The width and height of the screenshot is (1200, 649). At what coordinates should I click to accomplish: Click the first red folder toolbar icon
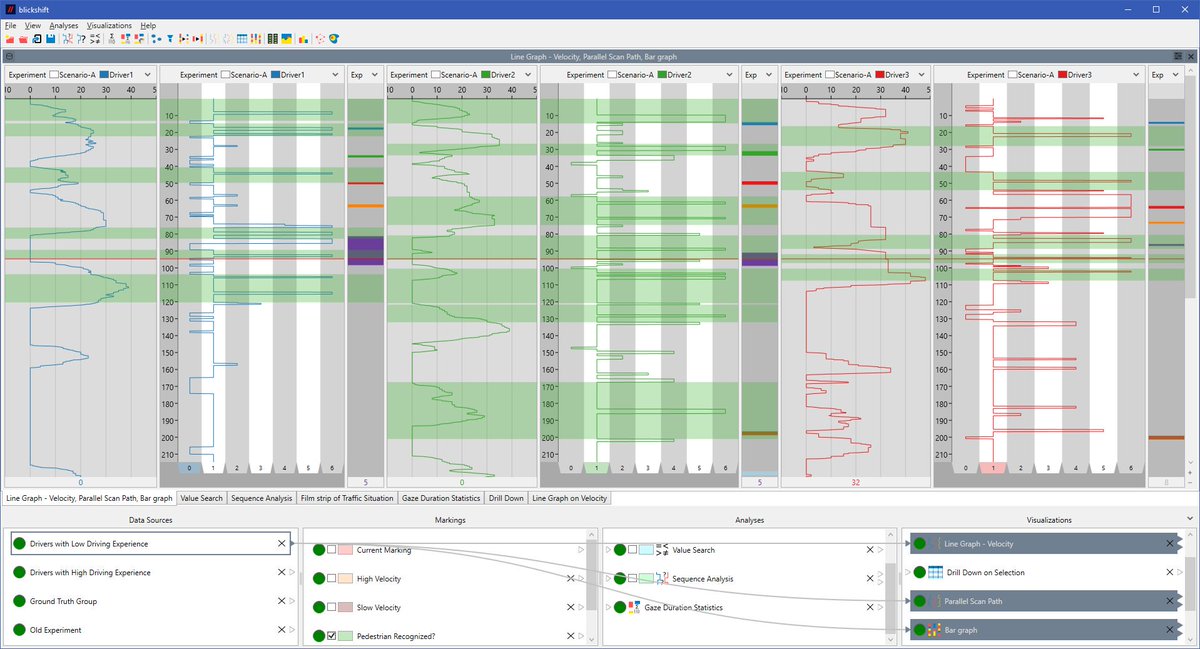[10, 39]
